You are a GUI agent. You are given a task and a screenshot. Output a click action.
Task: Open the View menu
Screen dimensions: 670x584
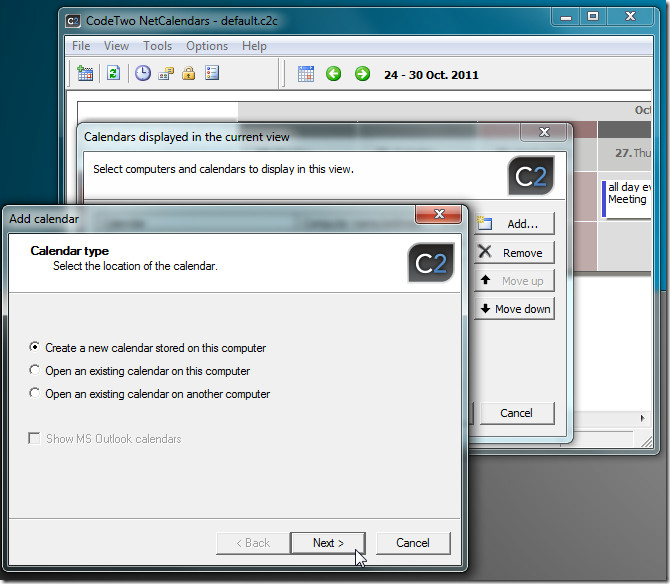(x=116, y=46)
